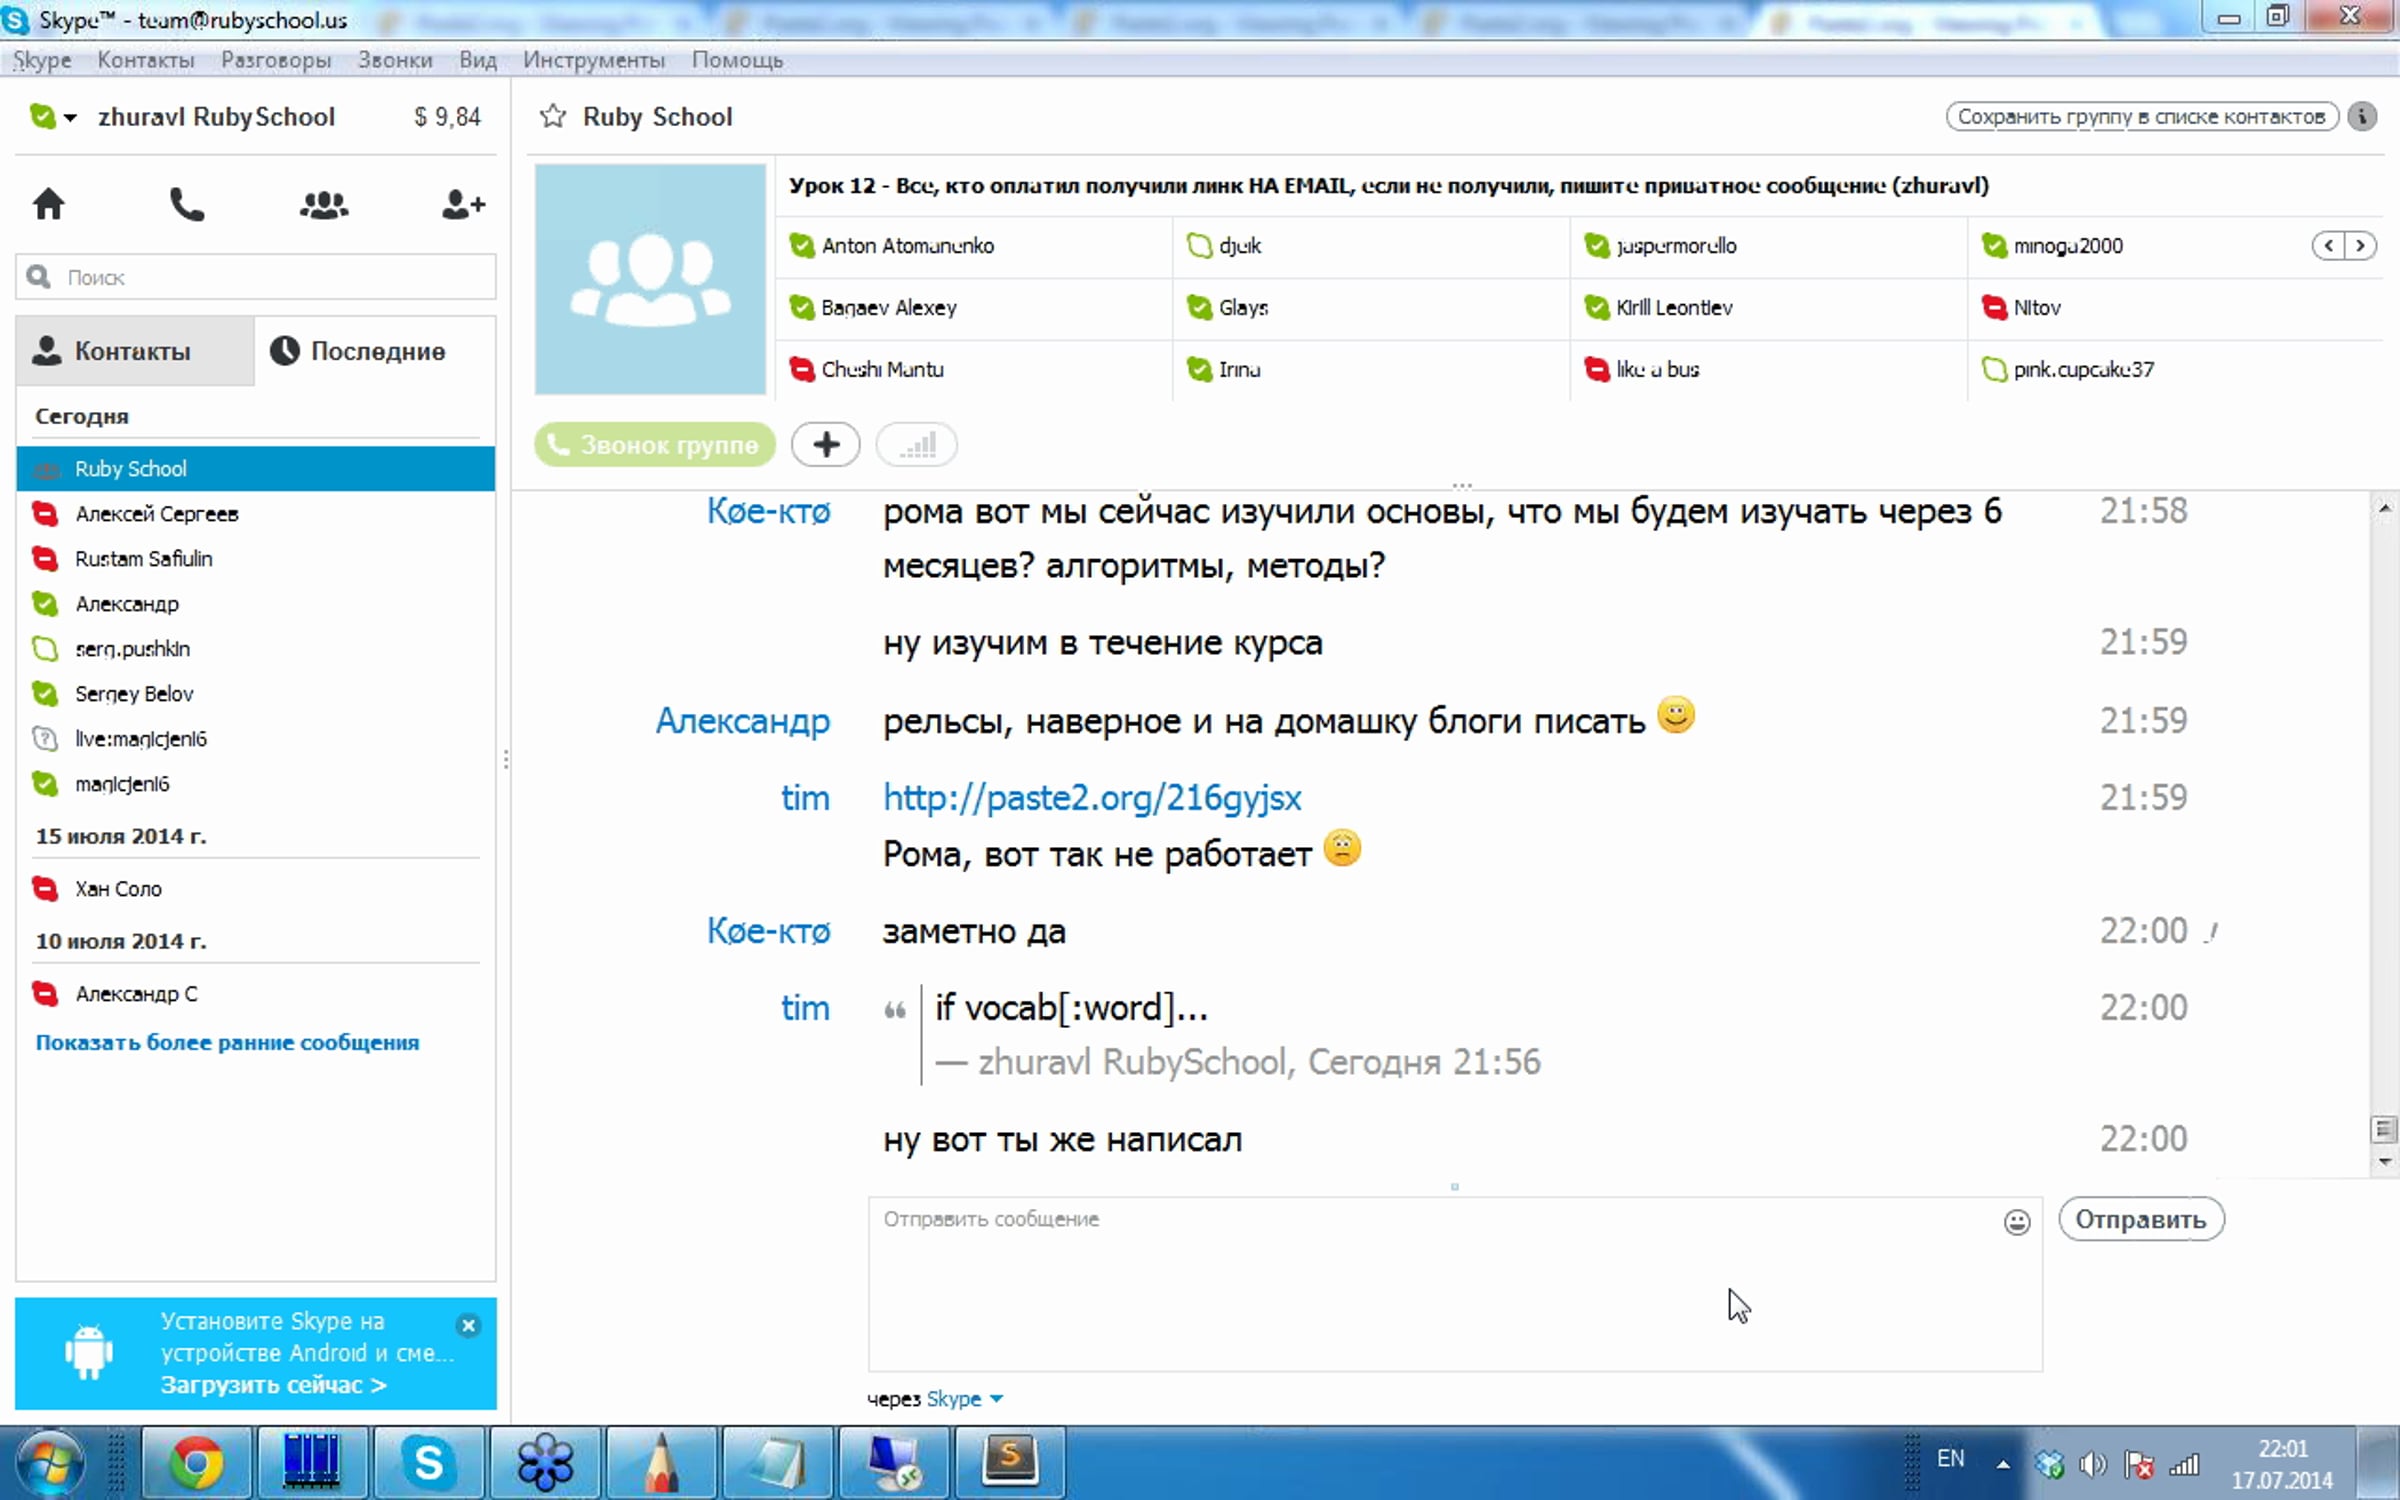The height and width of the screenshot is (1500, 2400).
Task: Open the Разговоры menu
Action: click(276, 60)
